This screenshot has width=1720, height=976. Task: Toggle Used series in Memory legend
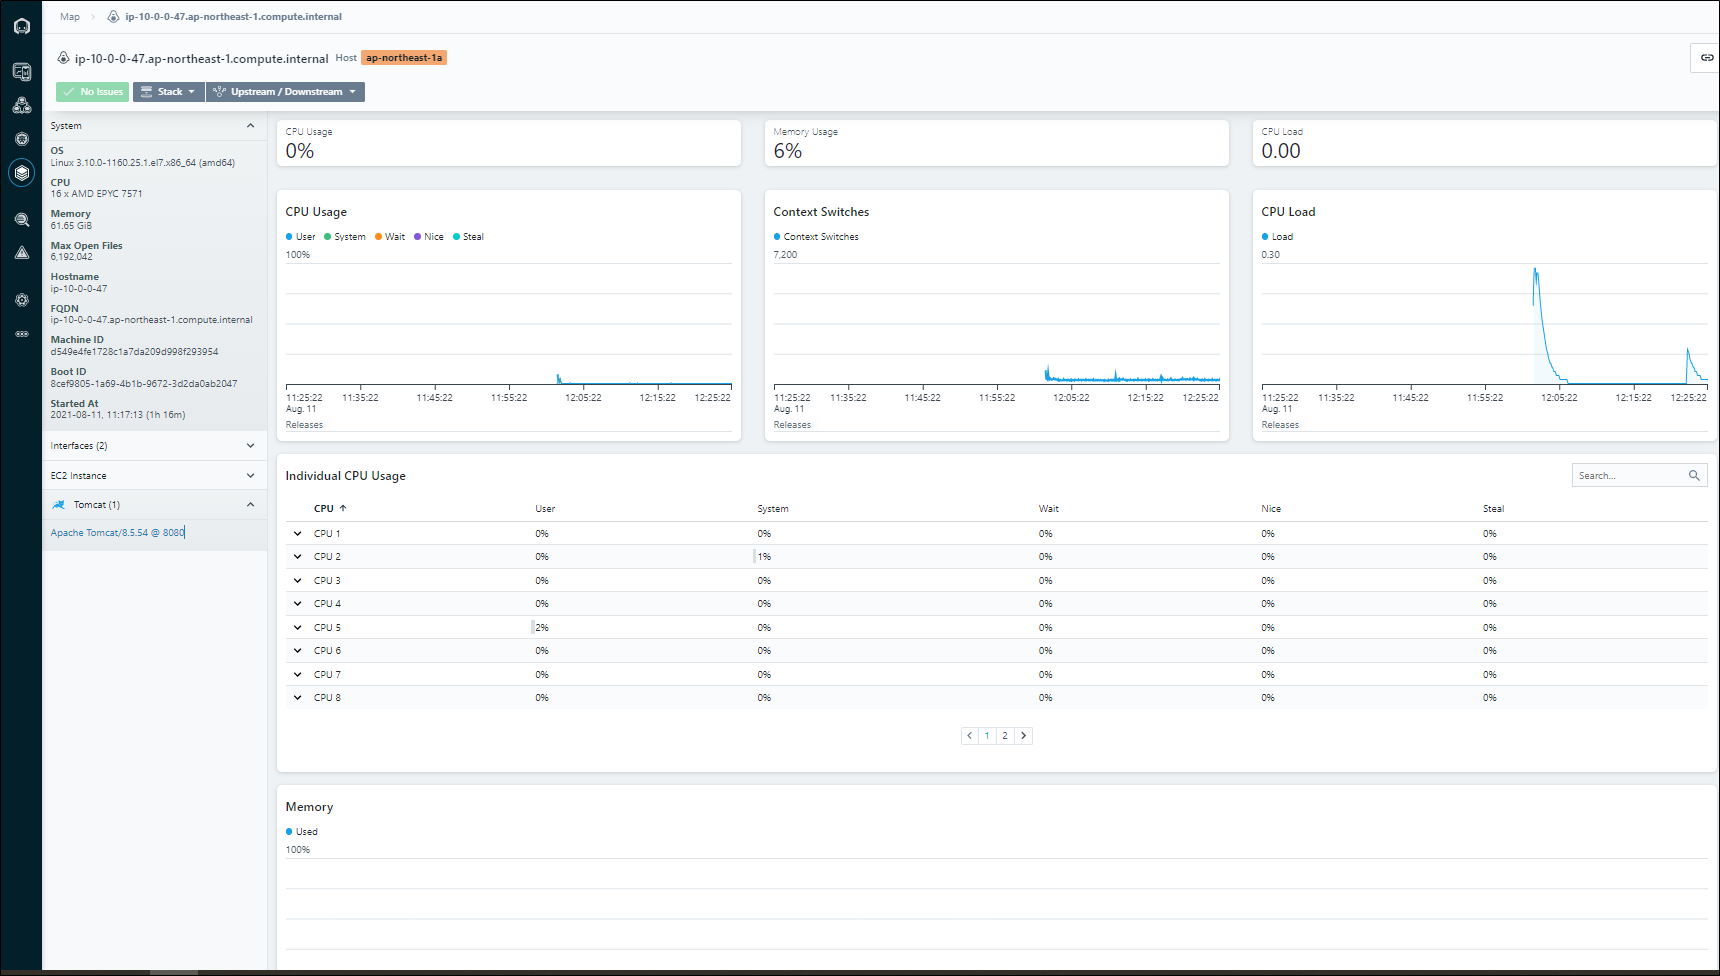tap(301, 832)
